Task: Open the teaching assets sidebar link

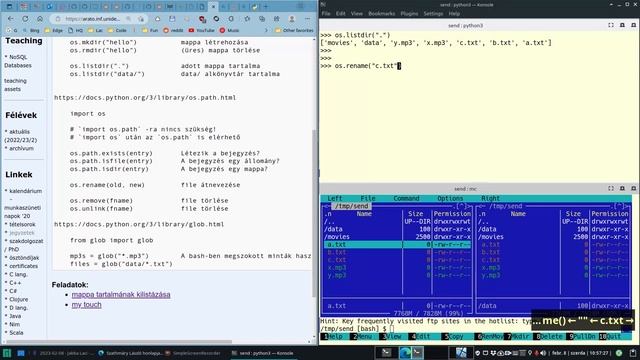Action: (15, 85)
